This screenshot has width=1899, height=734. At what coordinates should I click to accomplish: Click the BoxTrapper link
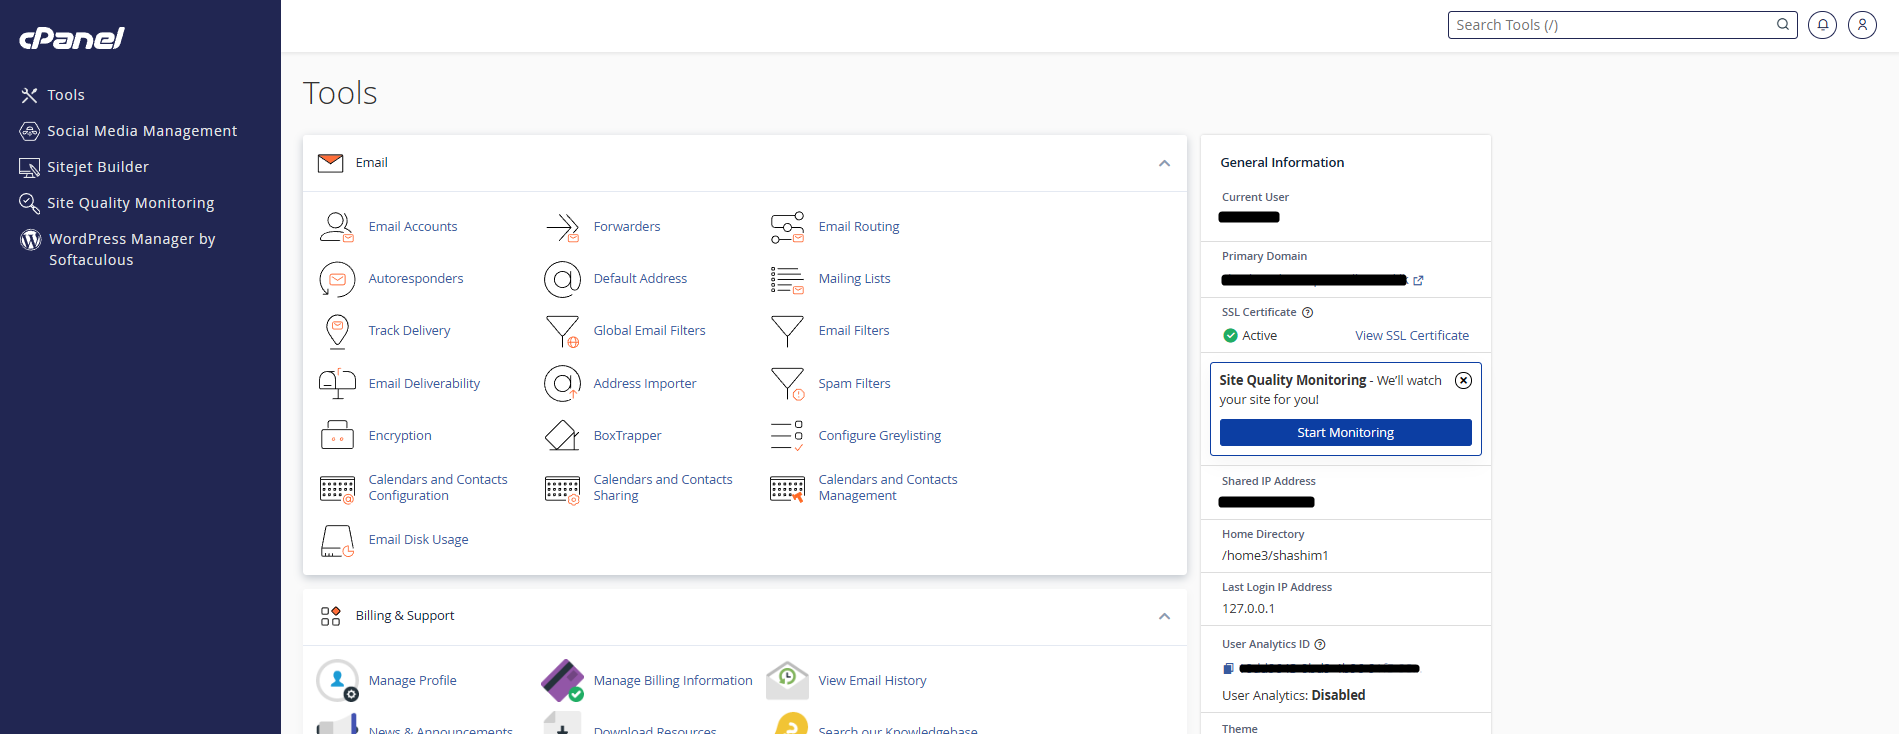627,436
